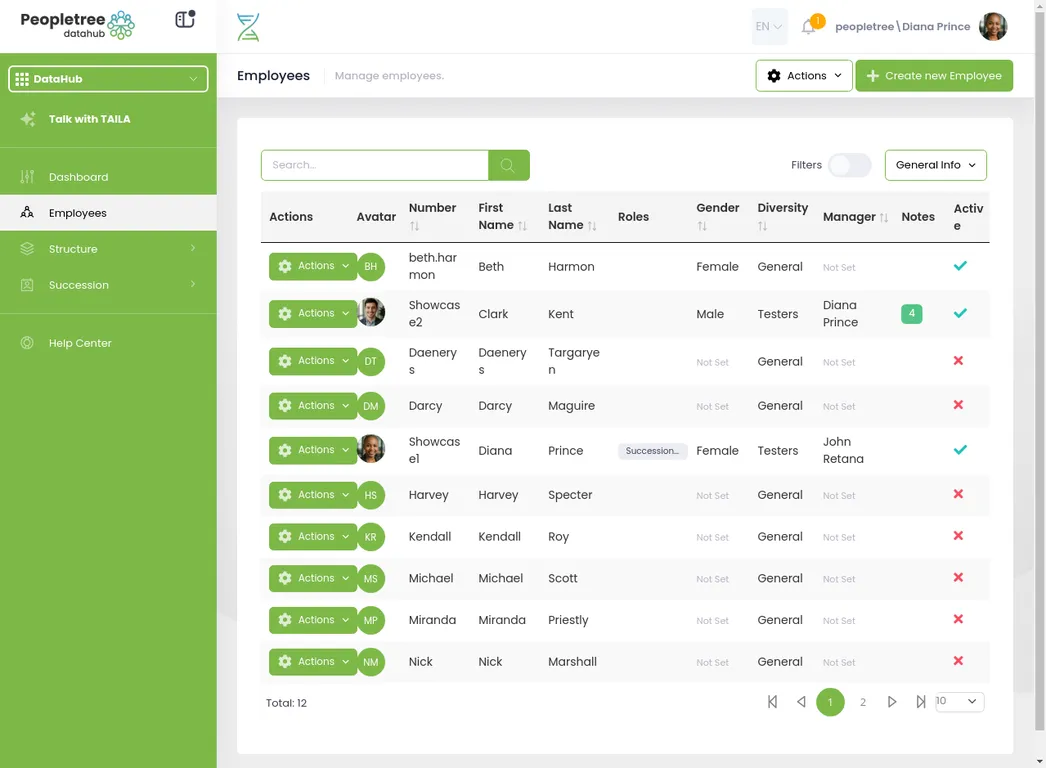Click the DNA helix icon in header
The image size is (1046, 768).
coord(248,27)
